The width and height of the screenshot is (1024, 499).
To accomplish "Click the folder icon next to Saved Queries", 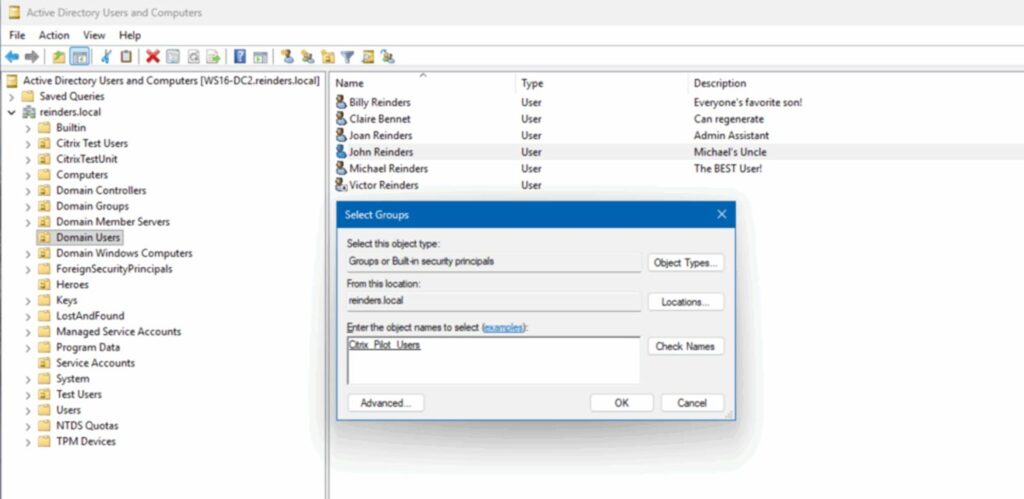I will [x=27, y=96].
